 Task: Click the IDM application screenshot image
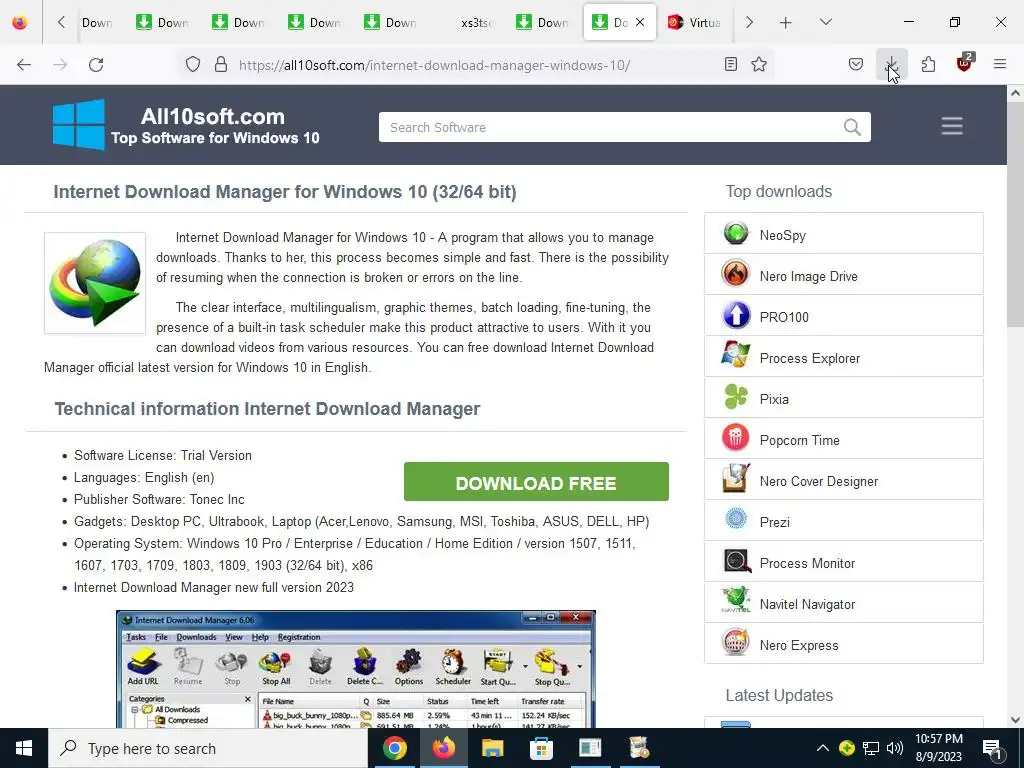click(x=356, y=669)
